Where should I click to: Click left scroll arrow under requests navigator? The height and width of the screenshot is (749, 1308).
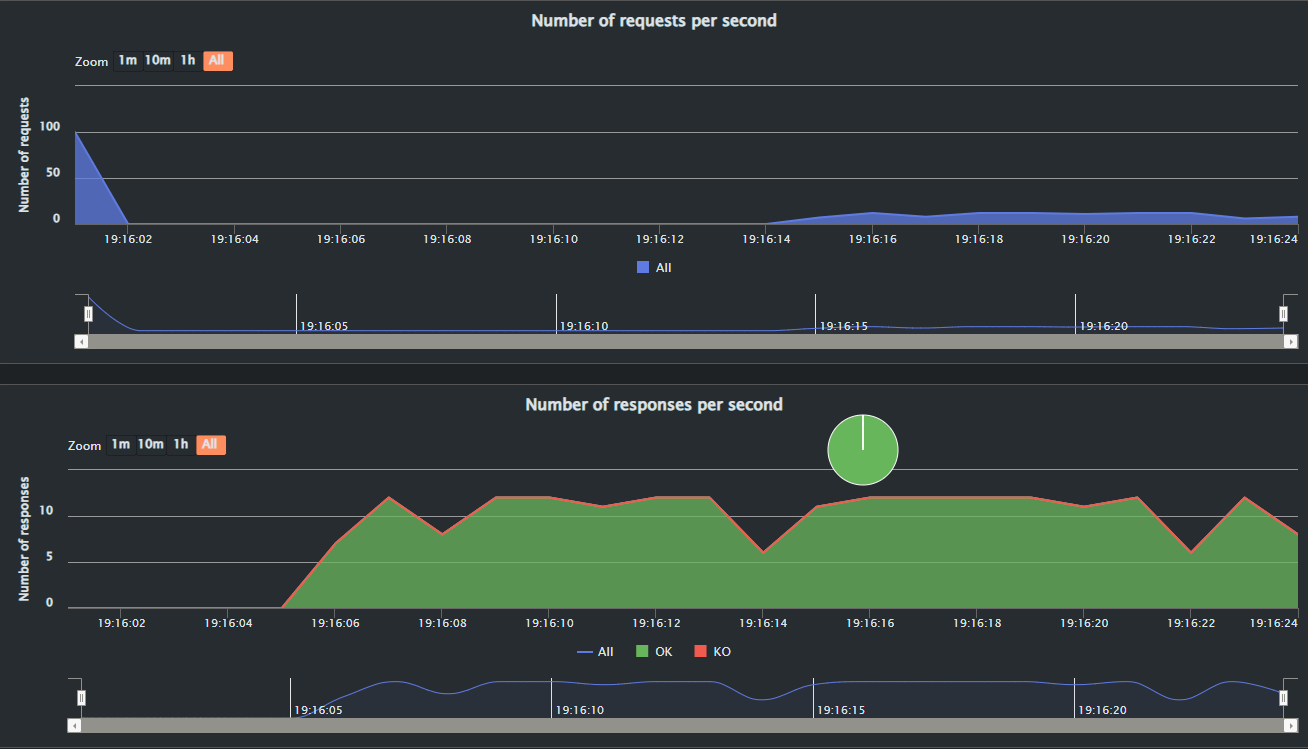coord(81,342)
